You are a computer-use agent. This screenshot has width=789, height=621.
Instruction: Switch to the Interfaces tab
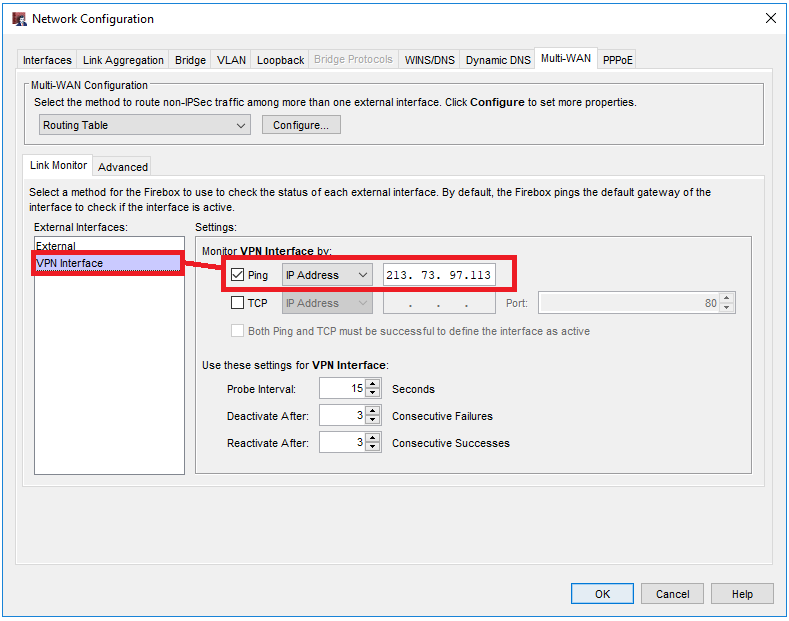tap(47, 60)
